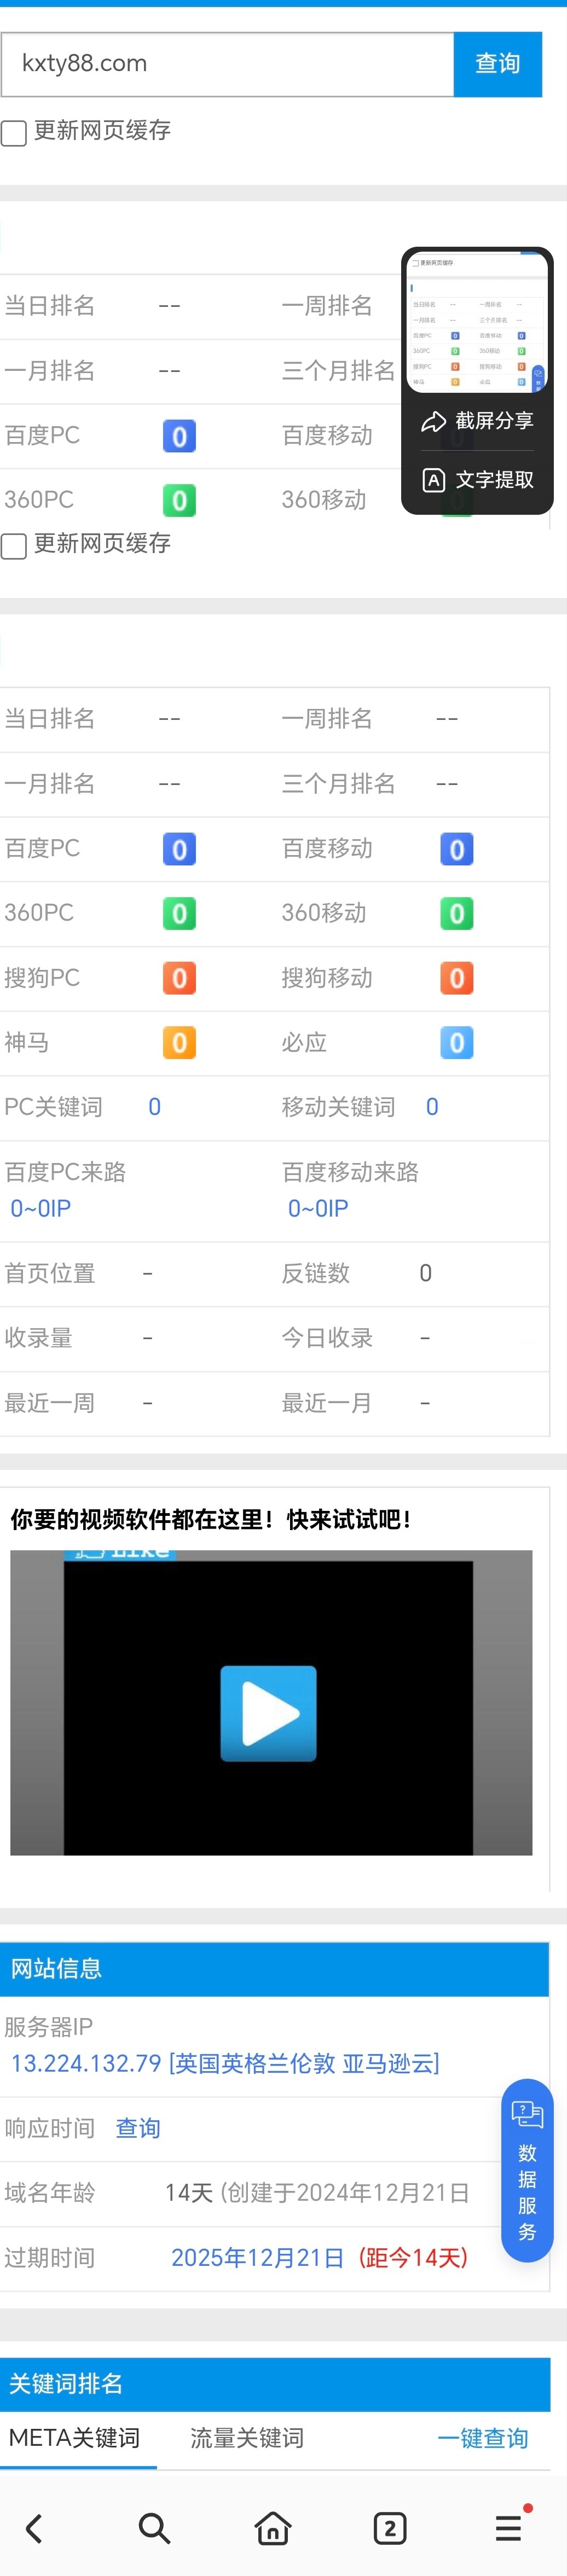Select 文字提取 text extraction option
Viewport: 567px width, 2576px height.
(477, 480)
